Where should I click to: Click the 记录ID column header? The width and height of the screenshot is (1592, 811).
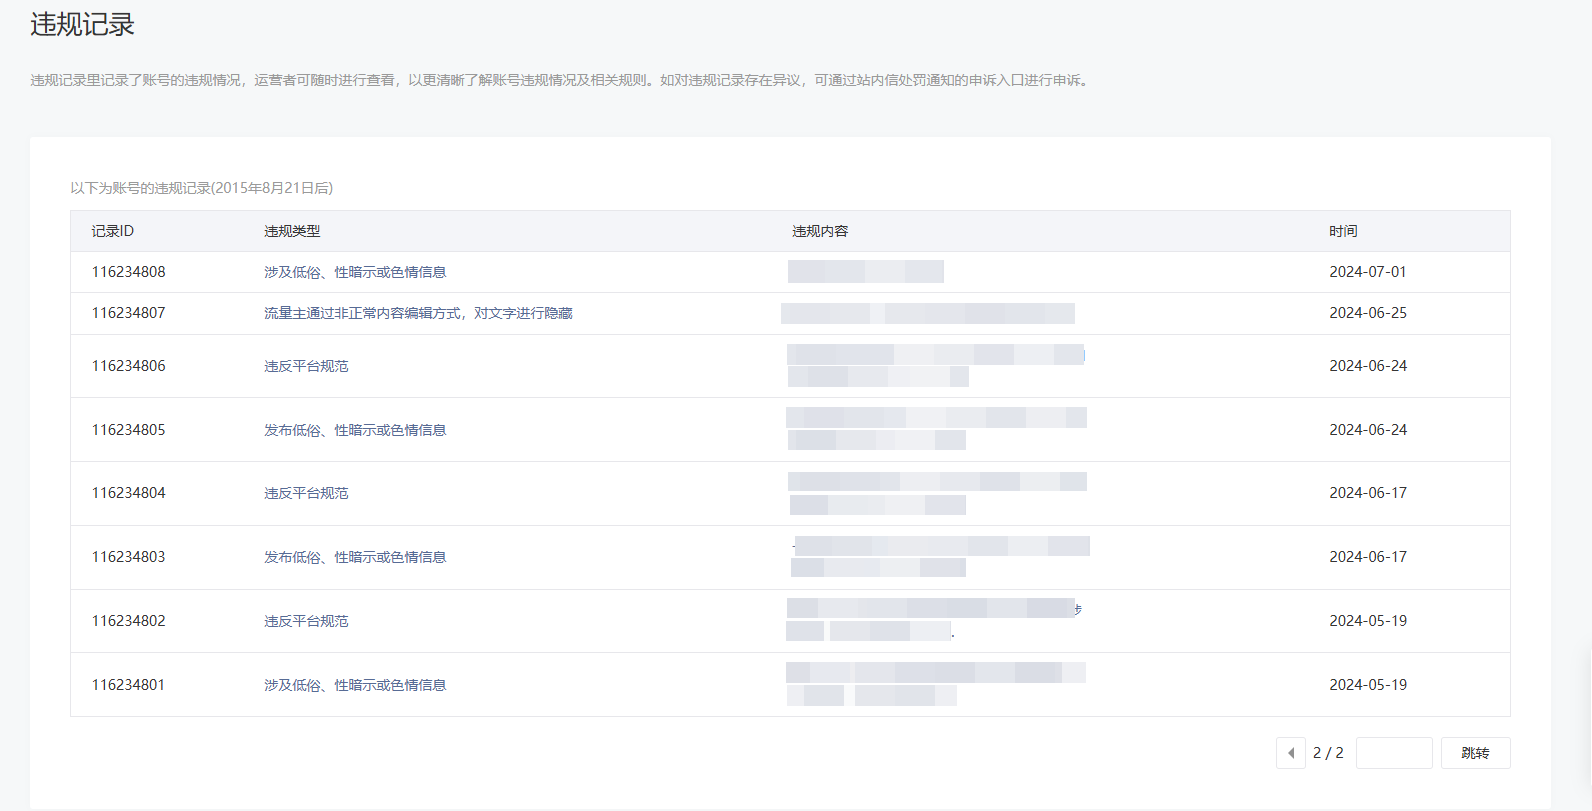[x=113, y=231]
